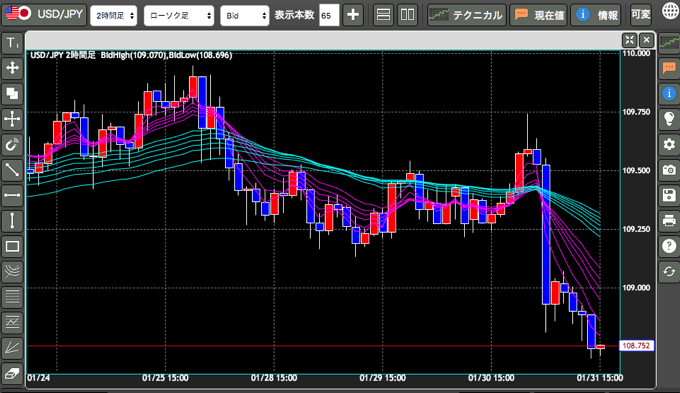Click the 可変 button
This screenshot has width=680, height=393.
click(641, 15)
